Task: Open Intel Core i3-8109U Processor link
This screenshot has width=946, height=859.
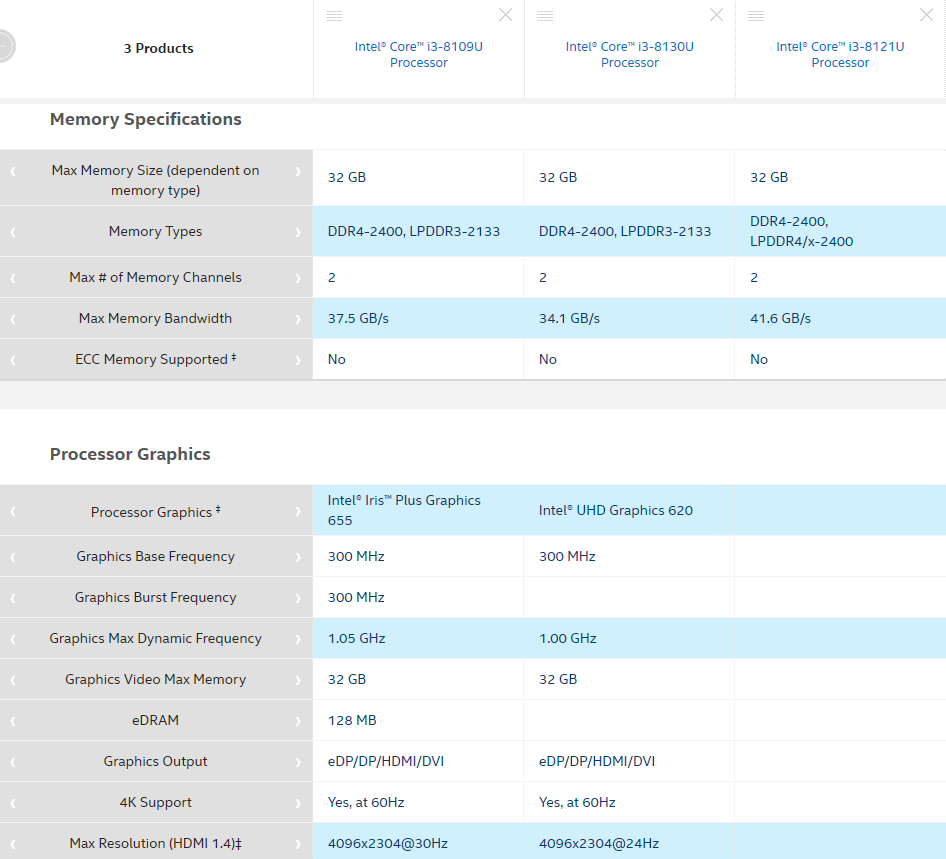Action: point(419,54)
